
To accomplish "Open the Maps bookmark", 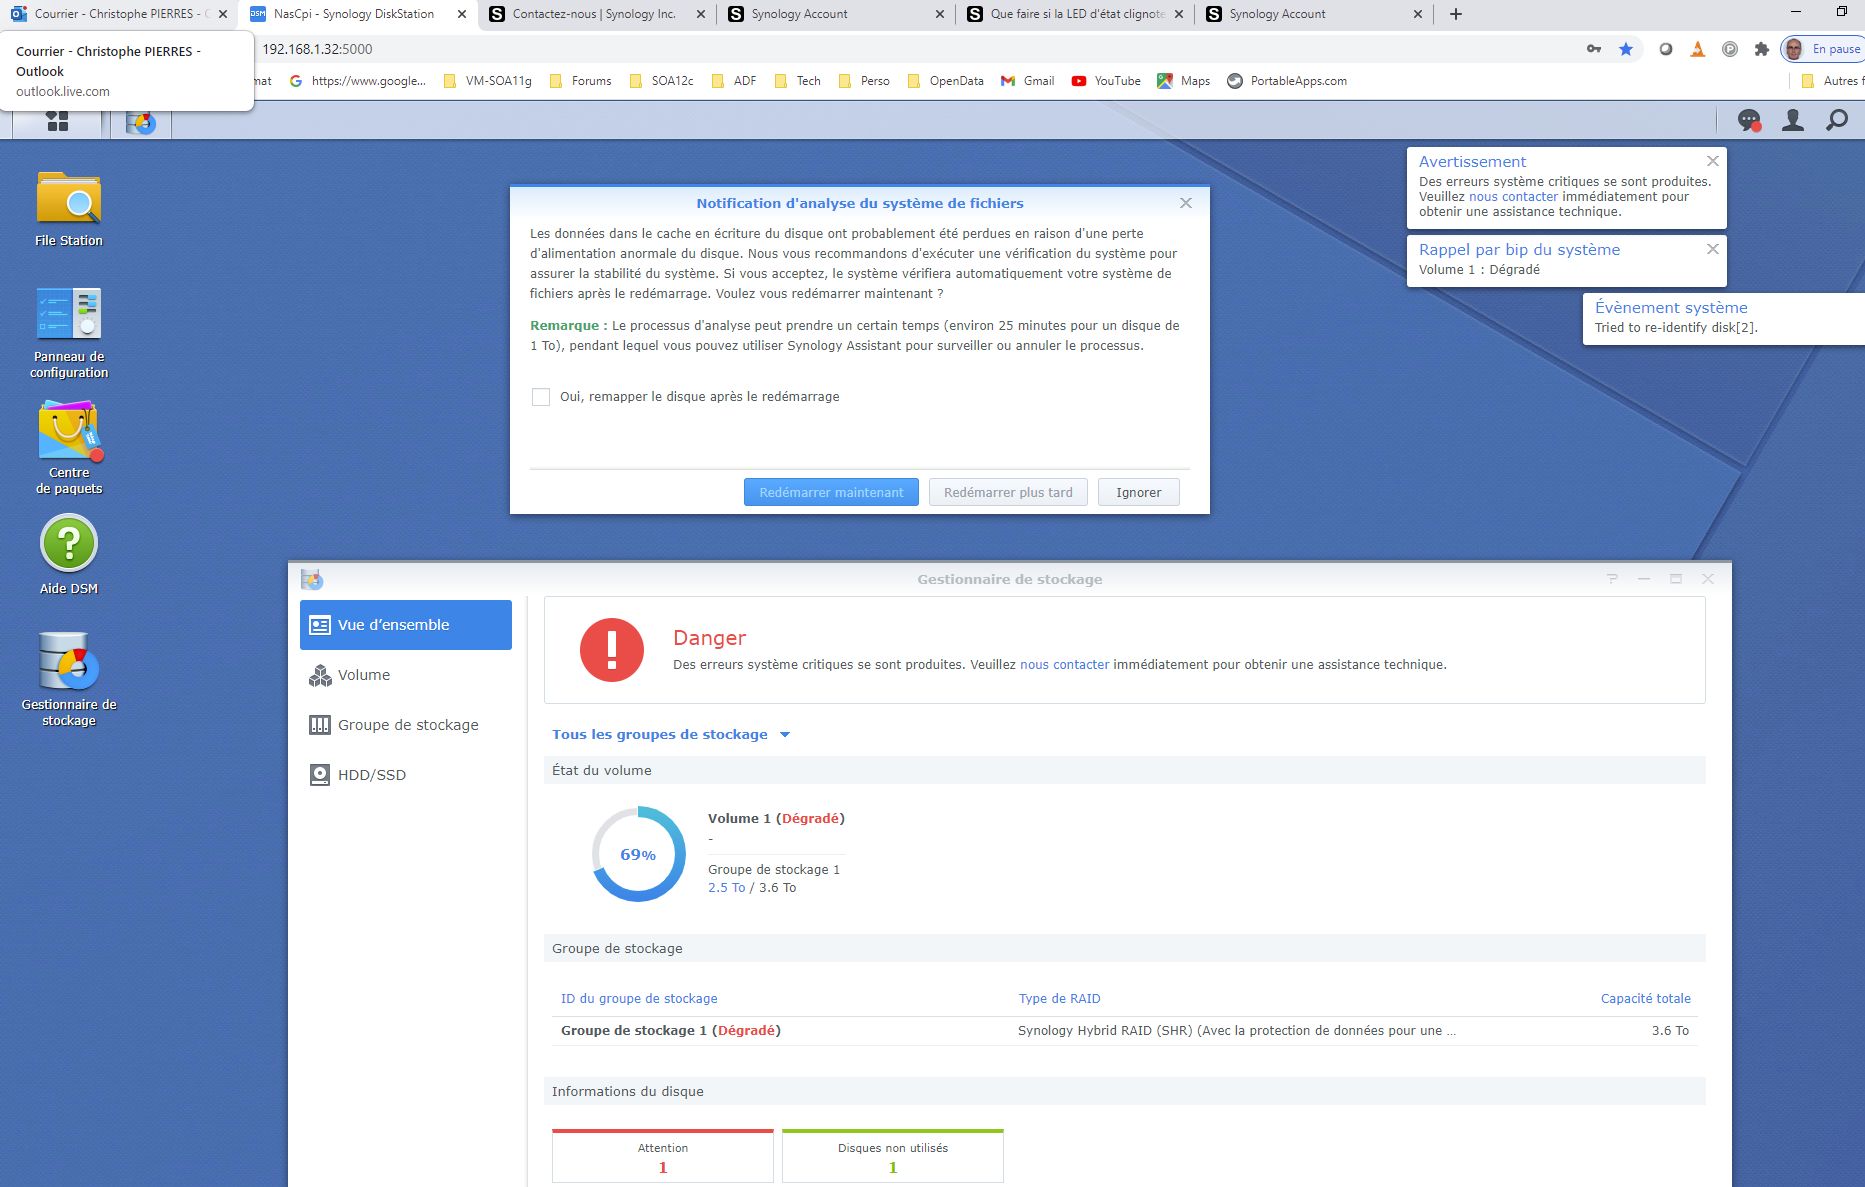I will coord(1184,81).
